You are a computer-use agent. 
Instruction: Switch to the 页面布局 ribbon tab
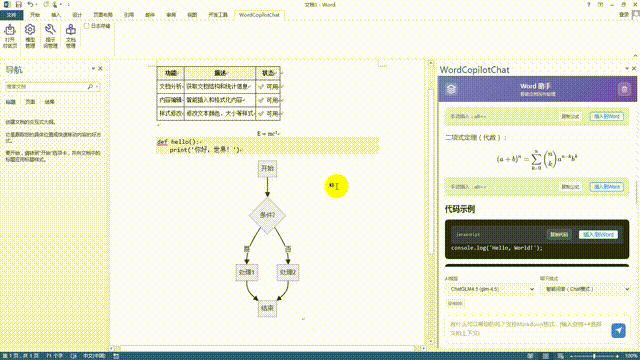tap(103, 15)
